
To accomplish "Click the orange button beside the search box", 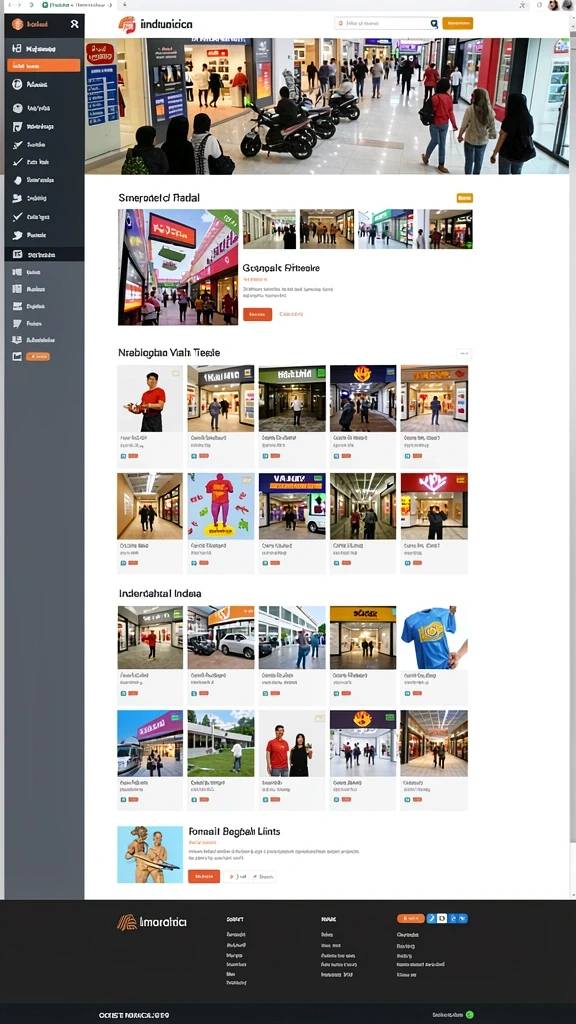I will [457, 24].
